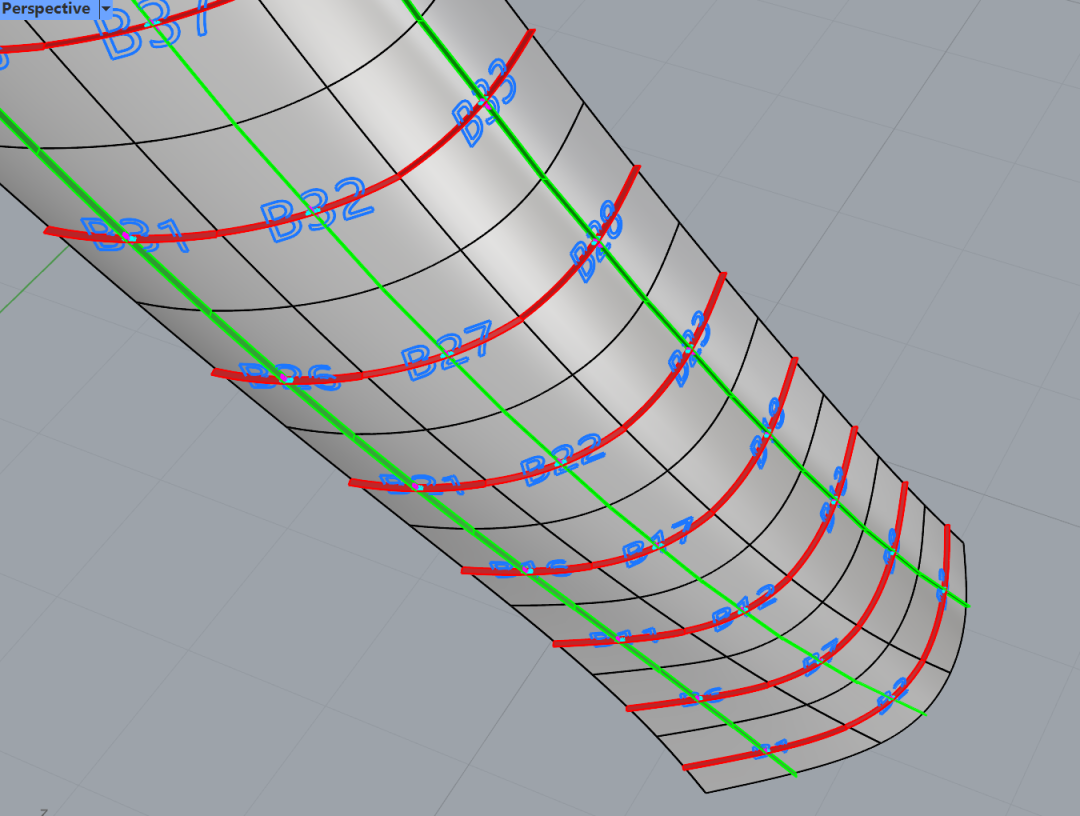Select the B2 text label

(892, 698)
